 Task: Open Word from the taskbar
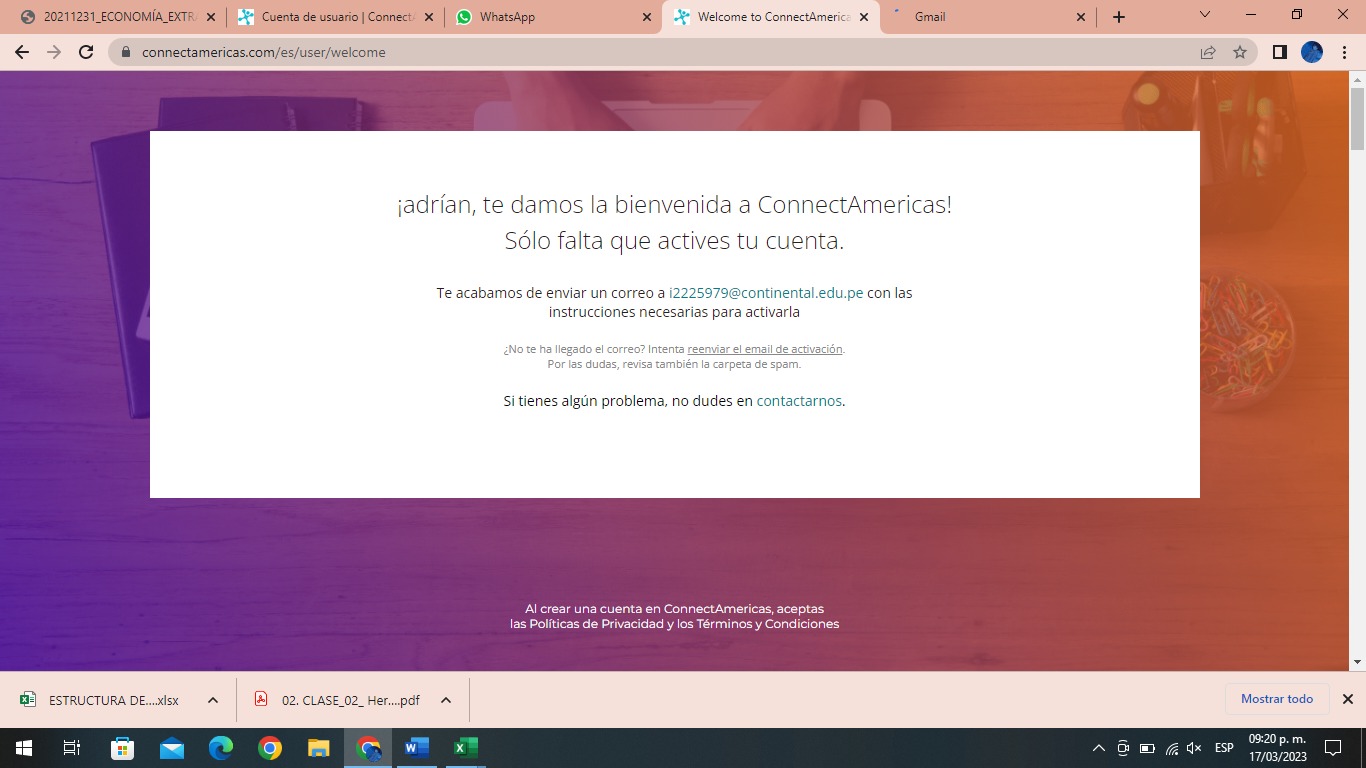pyautogui.click(x=417, y=748)
